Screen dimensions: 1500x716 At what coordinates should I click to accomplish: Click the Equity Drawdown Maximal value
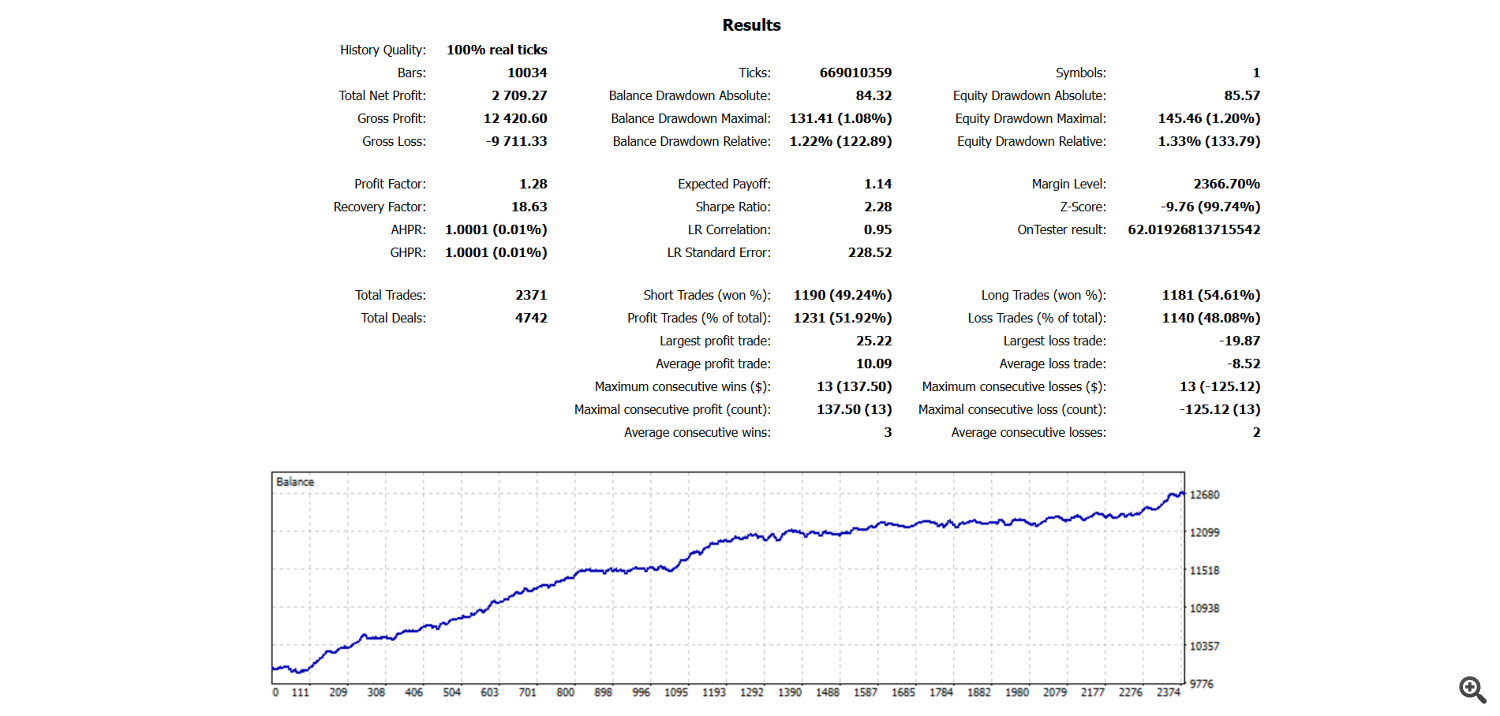tap(1209, 119)
